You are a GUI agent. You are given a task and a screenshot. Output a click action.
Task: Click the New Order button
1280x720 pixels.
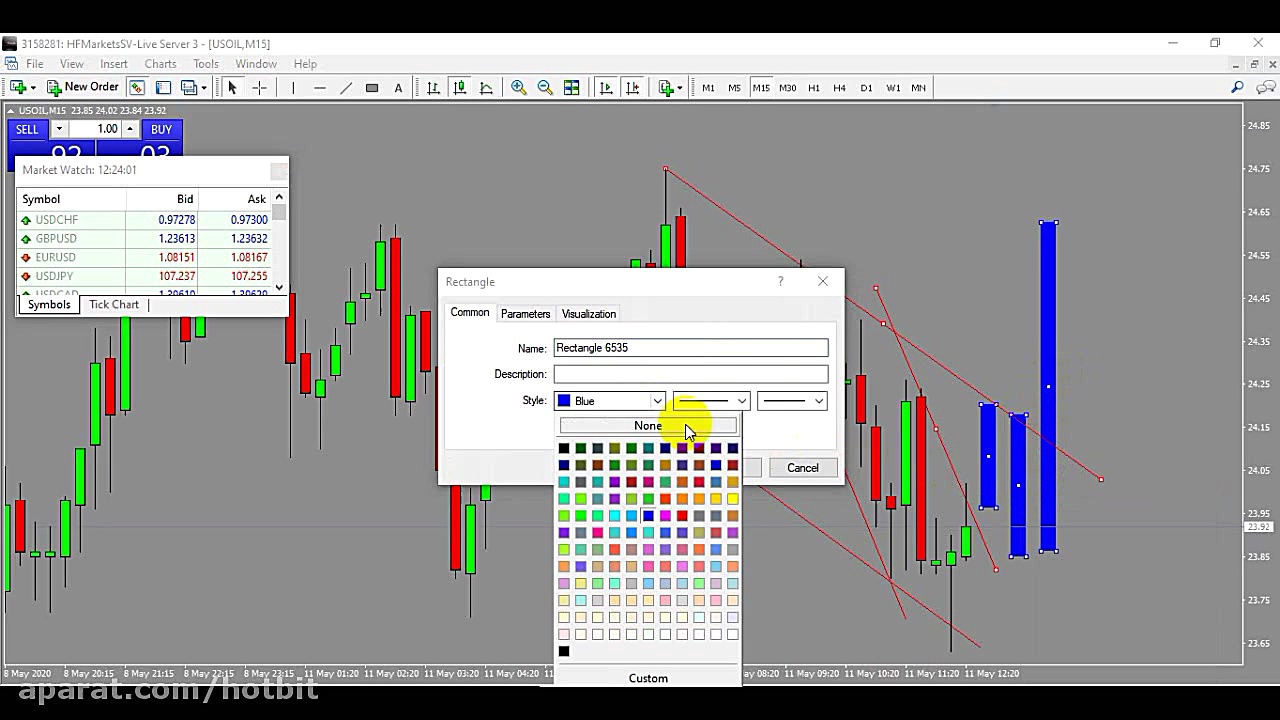point(83,87)
